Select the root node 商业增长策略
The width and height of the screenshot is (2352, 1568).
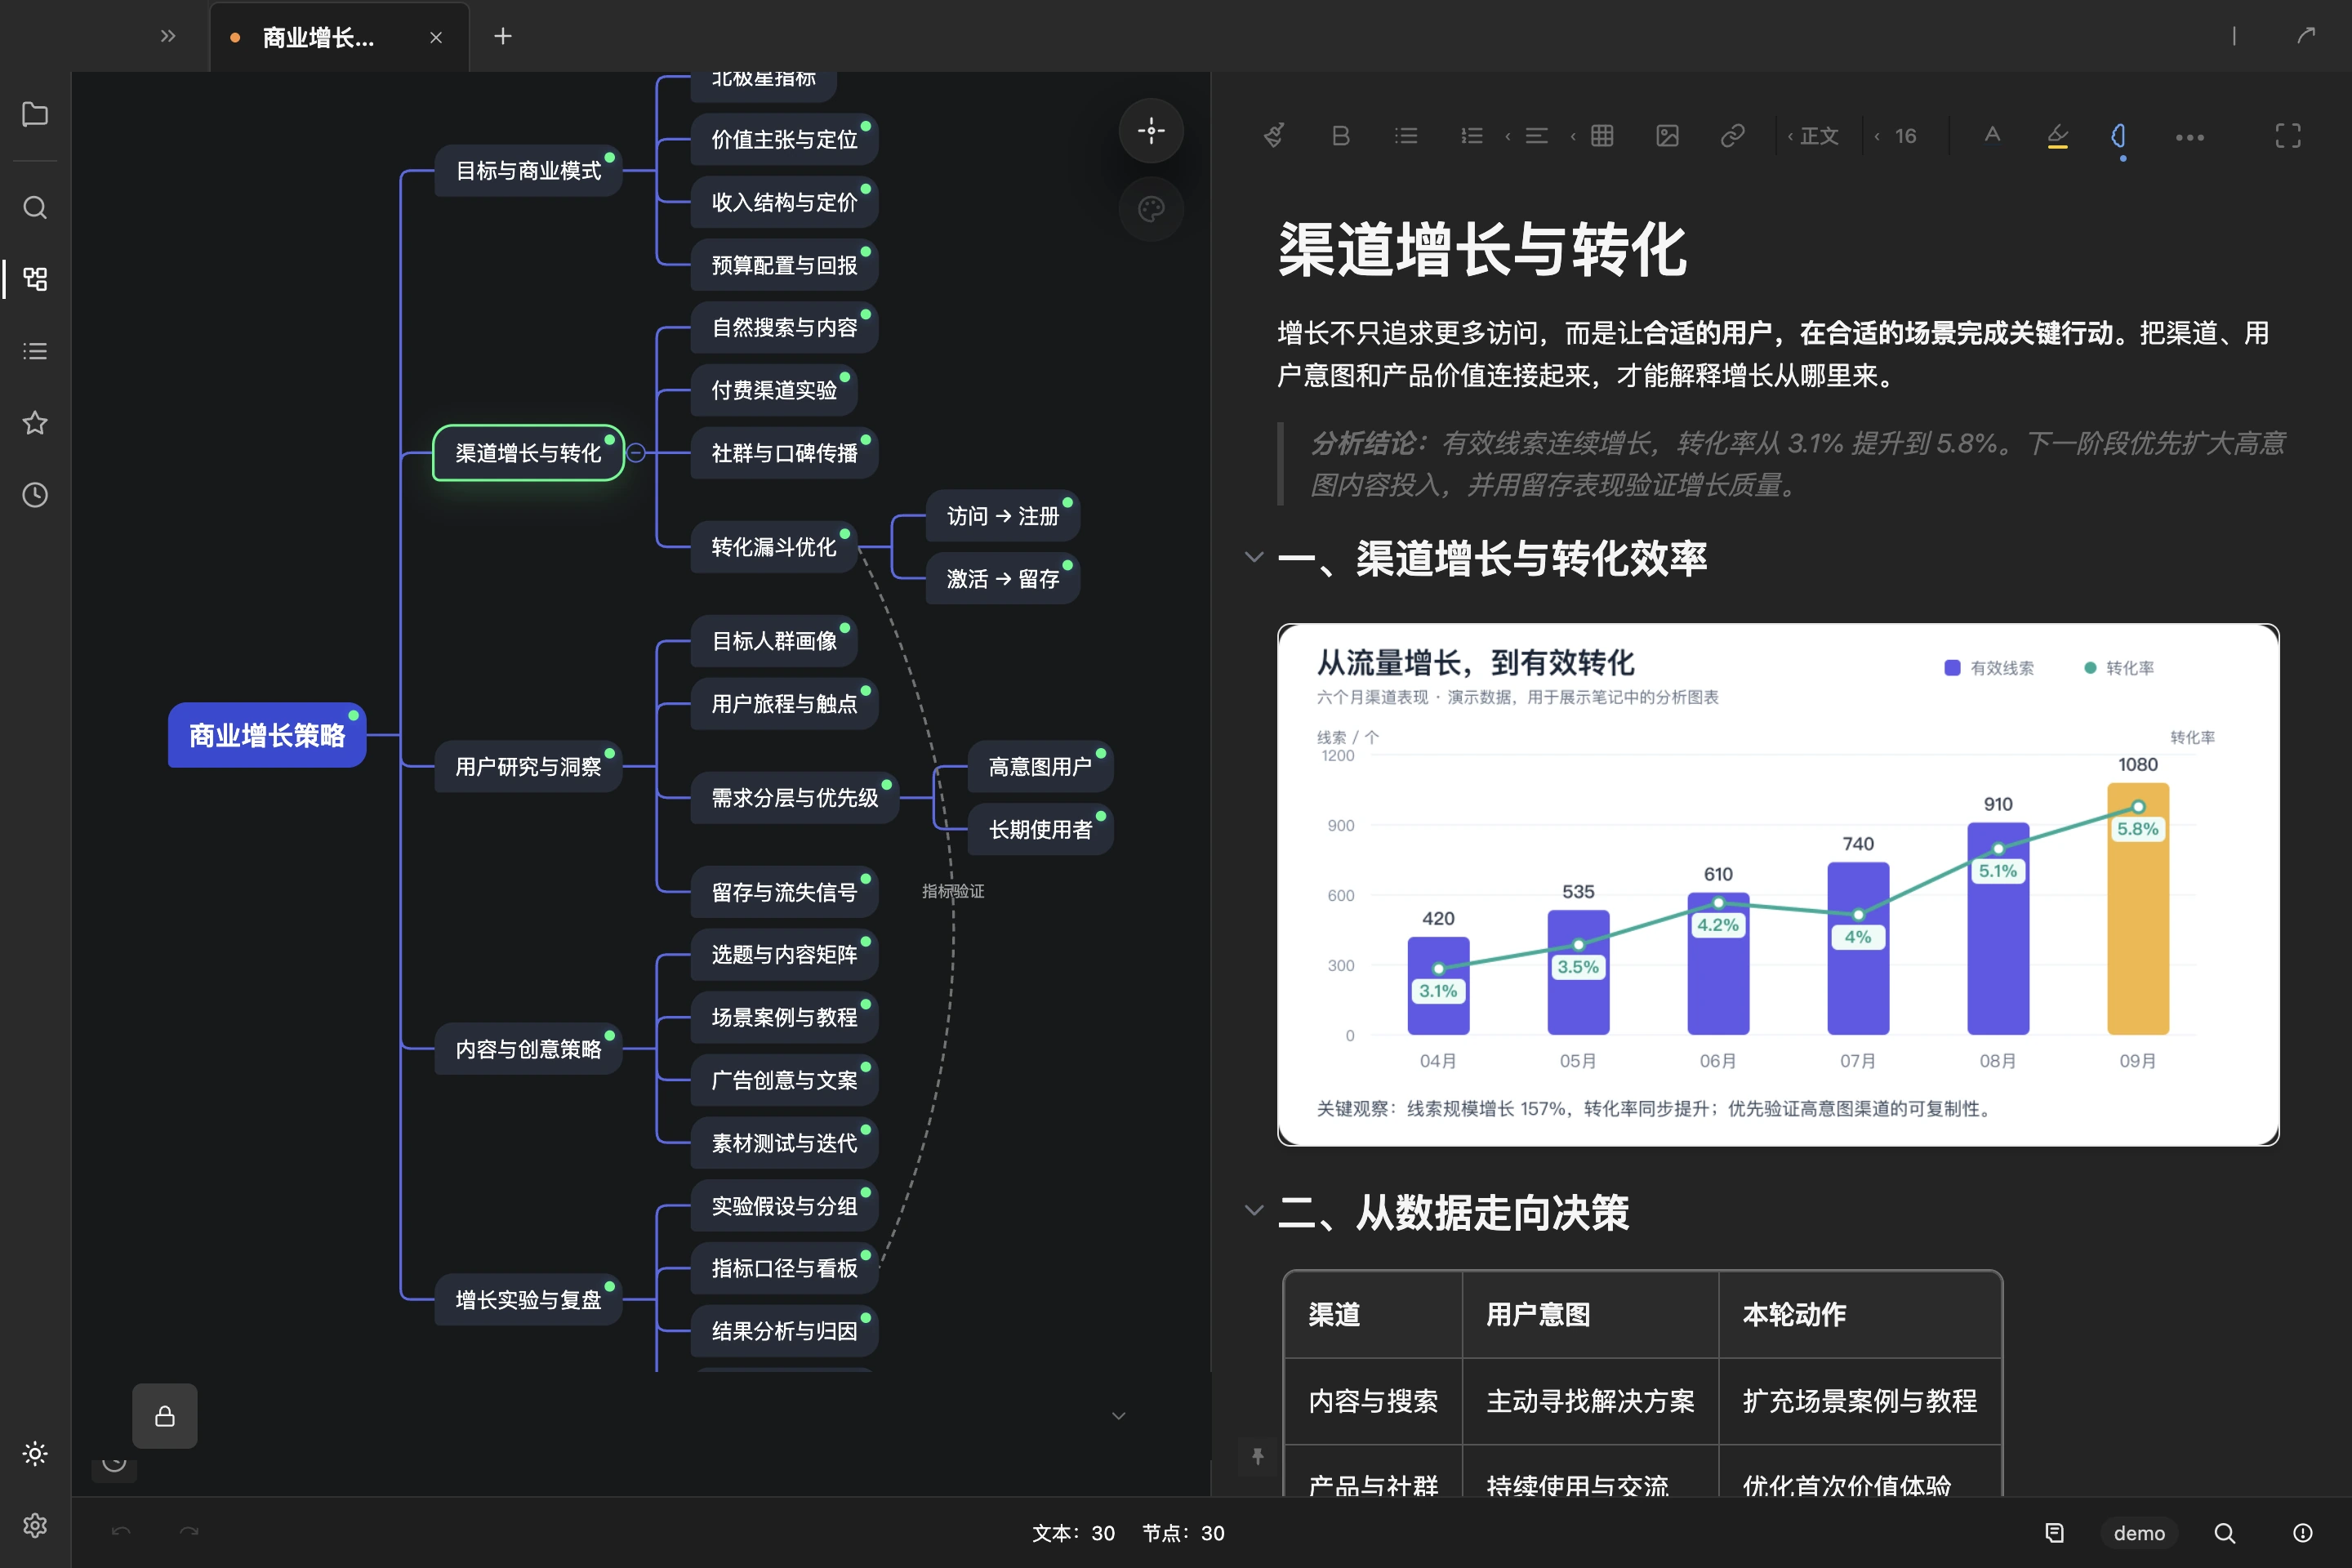[267, 735]
